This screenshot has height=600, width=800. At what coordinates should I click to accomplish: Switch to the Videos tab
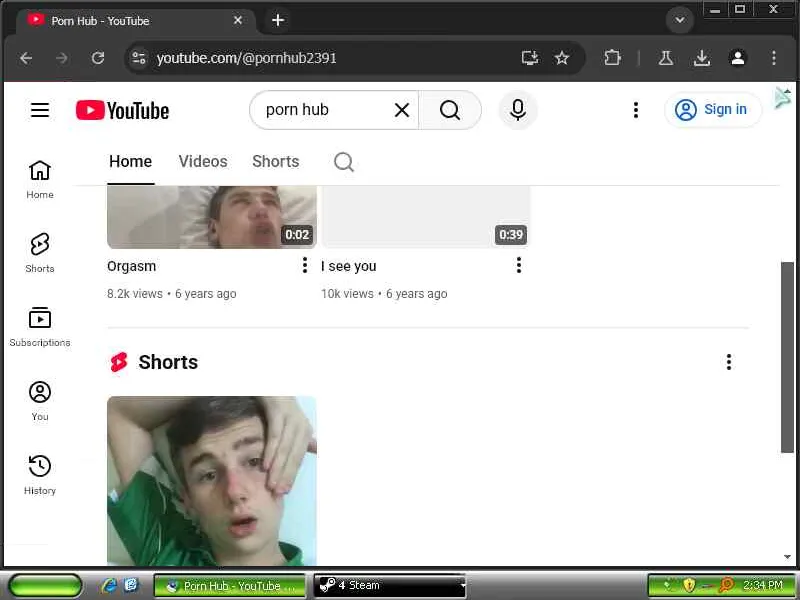tap(203, 162)
